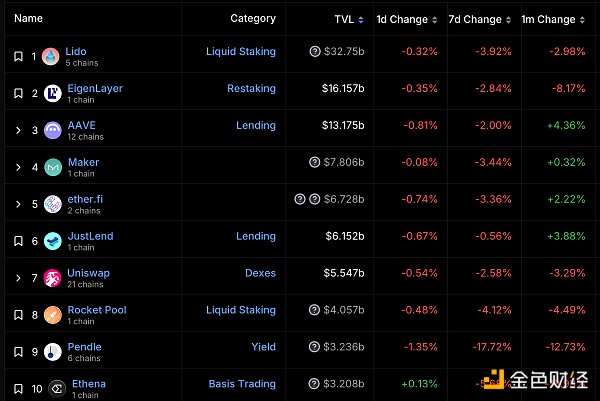The width and height of the screenshot is (600, 401).
Task: Open the ether.fi protocol link
Action: coord(85,199)
